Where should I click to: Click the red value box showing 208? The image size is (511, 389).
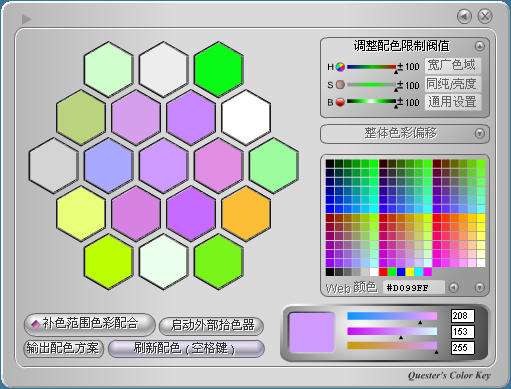pyautogui.click(x=462, y=316)
